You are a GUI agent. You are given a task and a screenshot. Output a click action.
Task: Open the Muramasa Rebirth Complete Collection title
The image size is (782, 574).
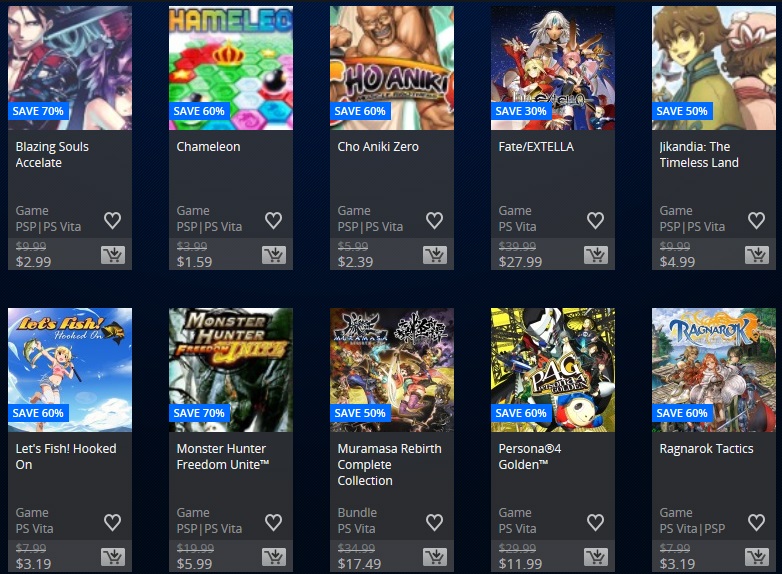coord(390,464)
